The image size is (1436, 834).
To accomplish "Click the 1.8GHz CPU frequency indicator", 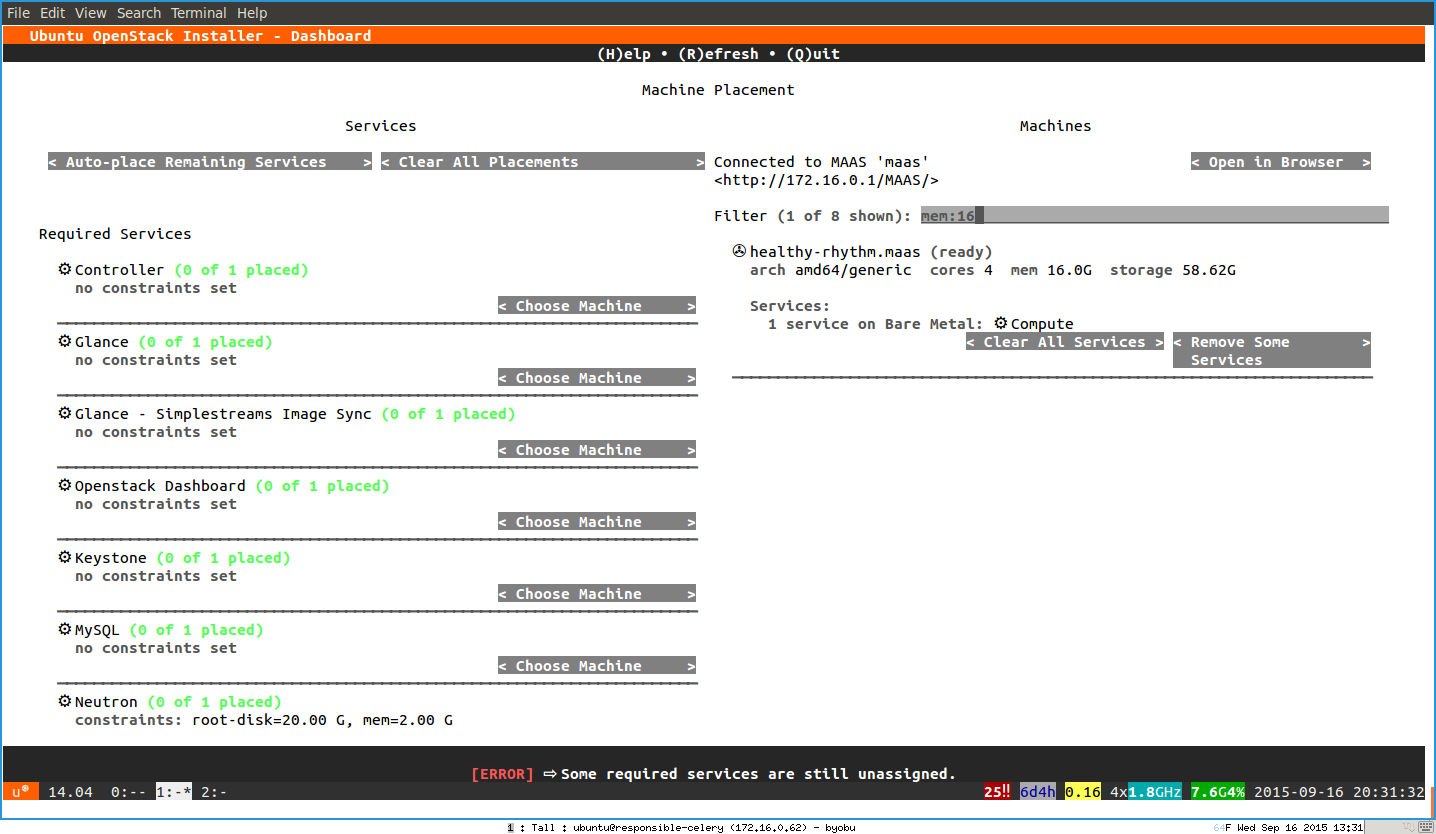I will (x=1155, y=792).
